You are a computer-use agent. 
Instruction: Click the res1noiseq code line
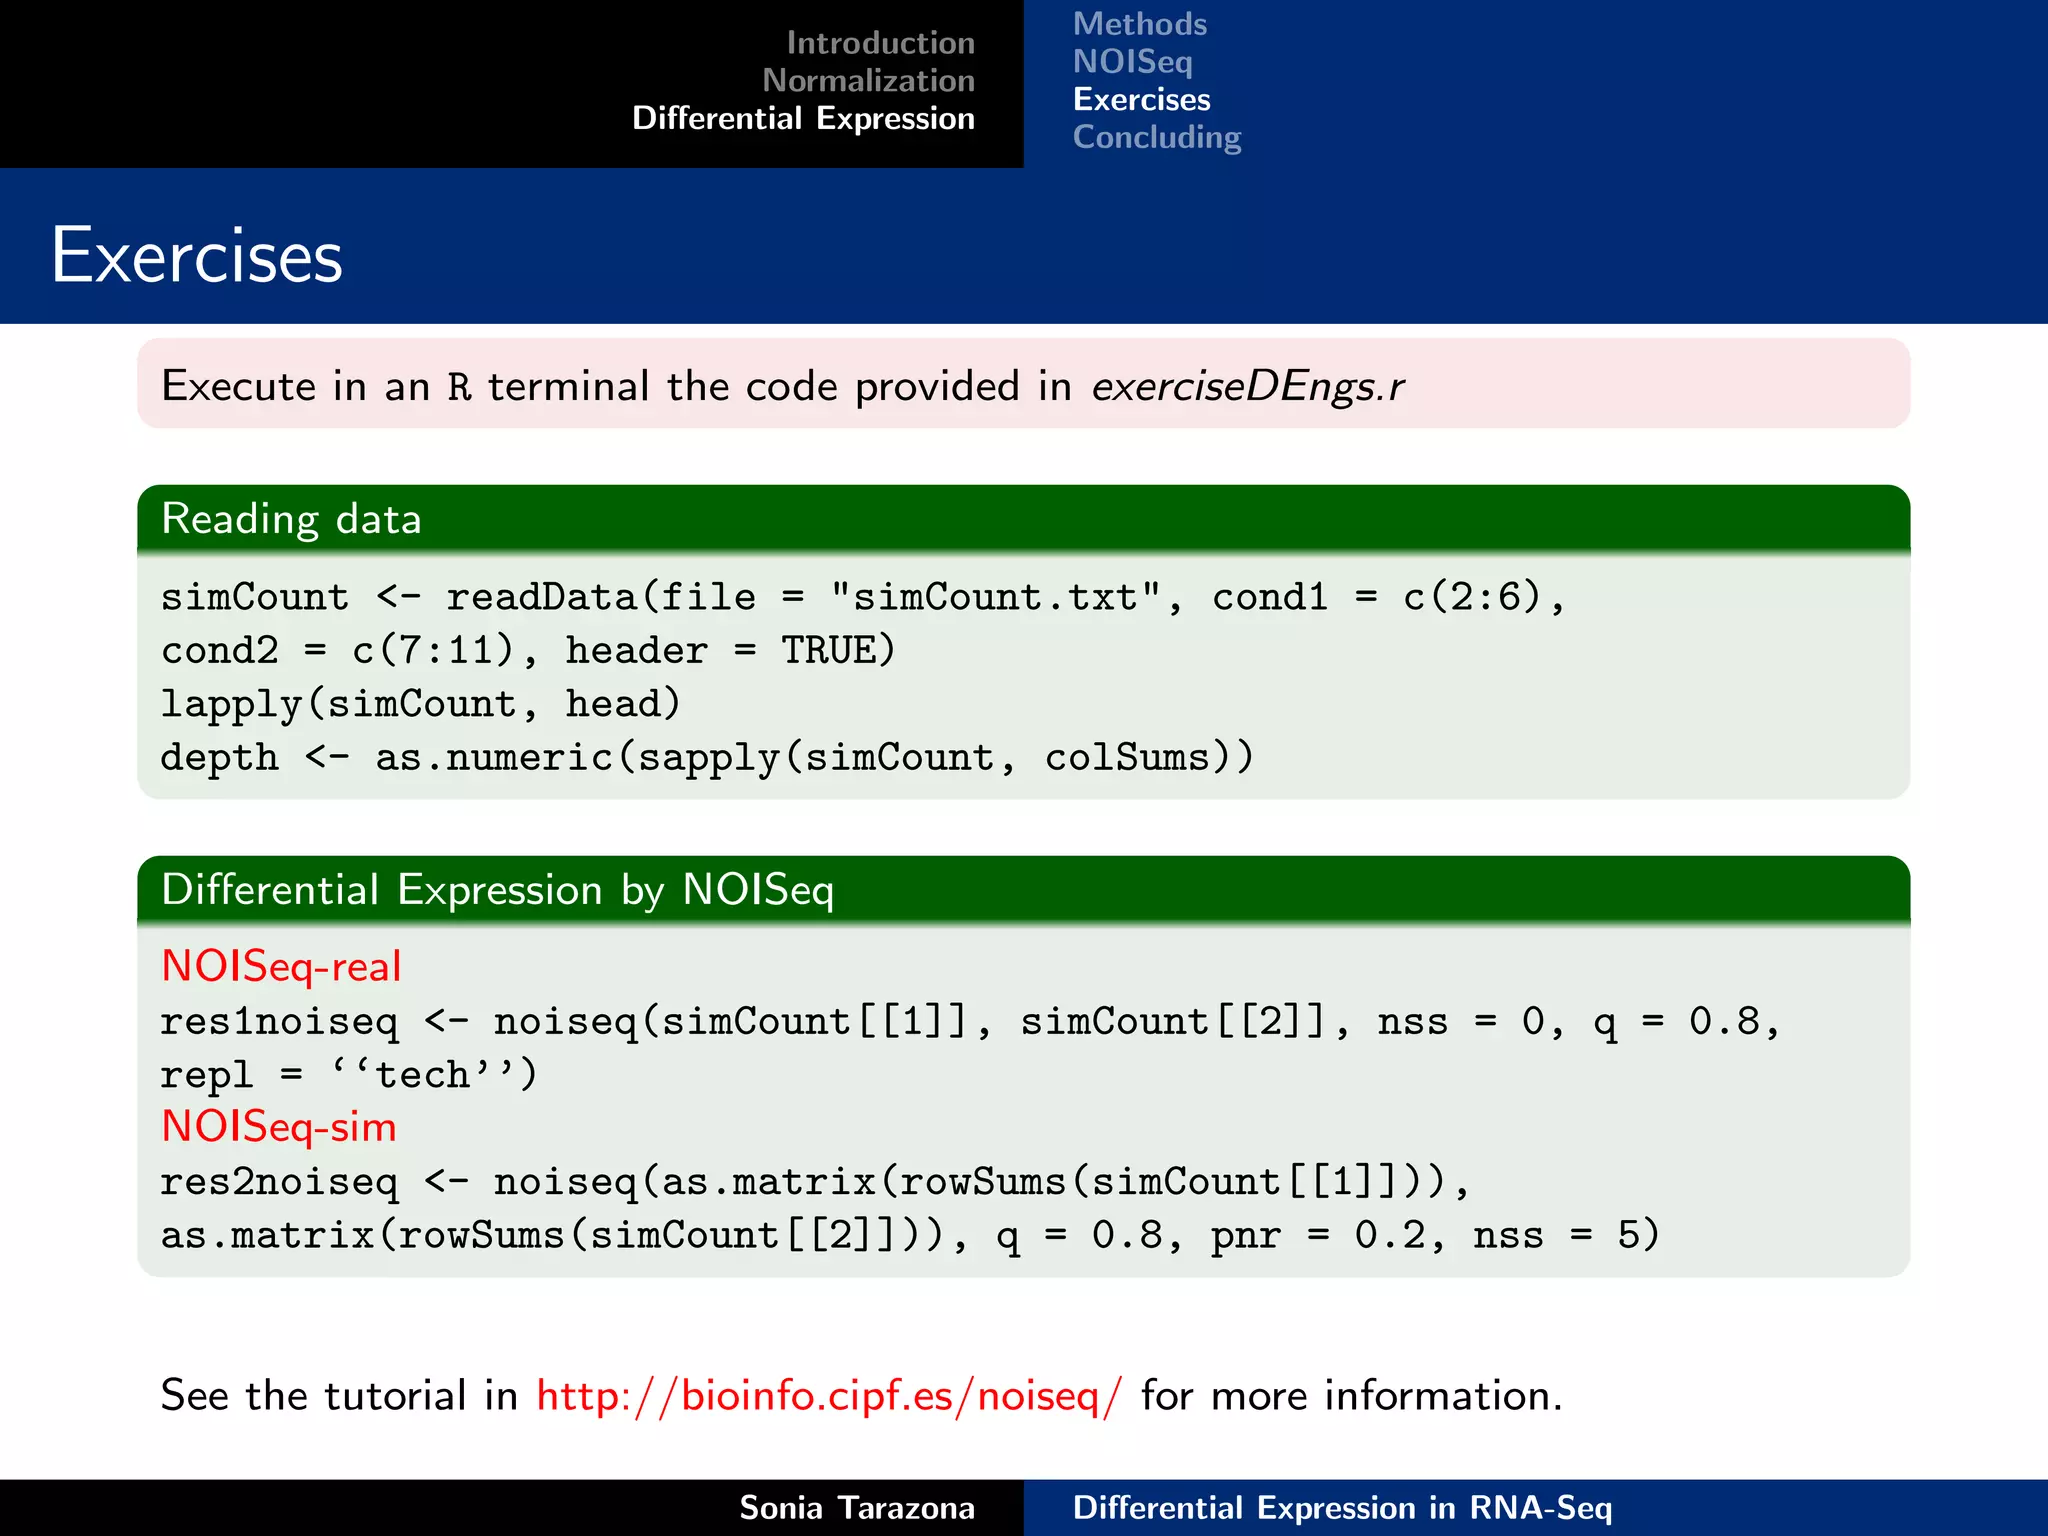coord(971,1022)
